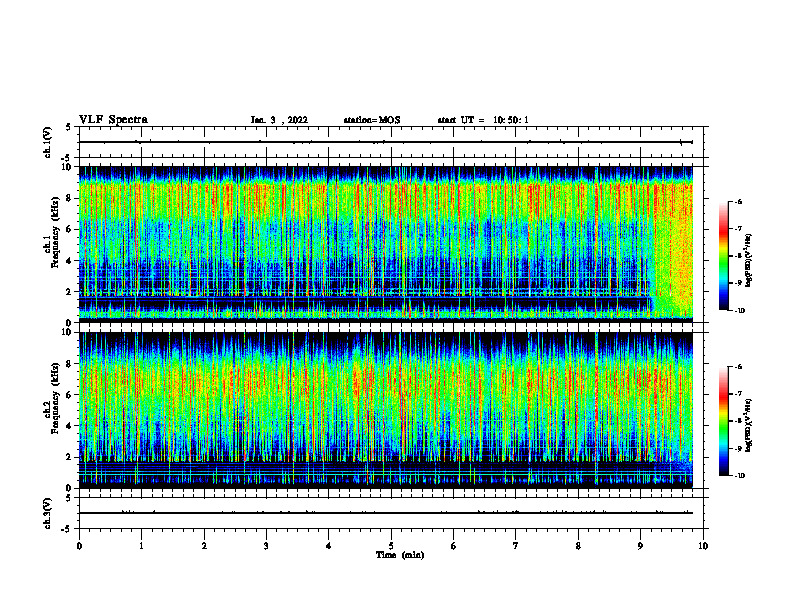Click the ch.1 spectrogram color bar
The image size is (792, 612).
pyautogui.click(x=723, y=256)
